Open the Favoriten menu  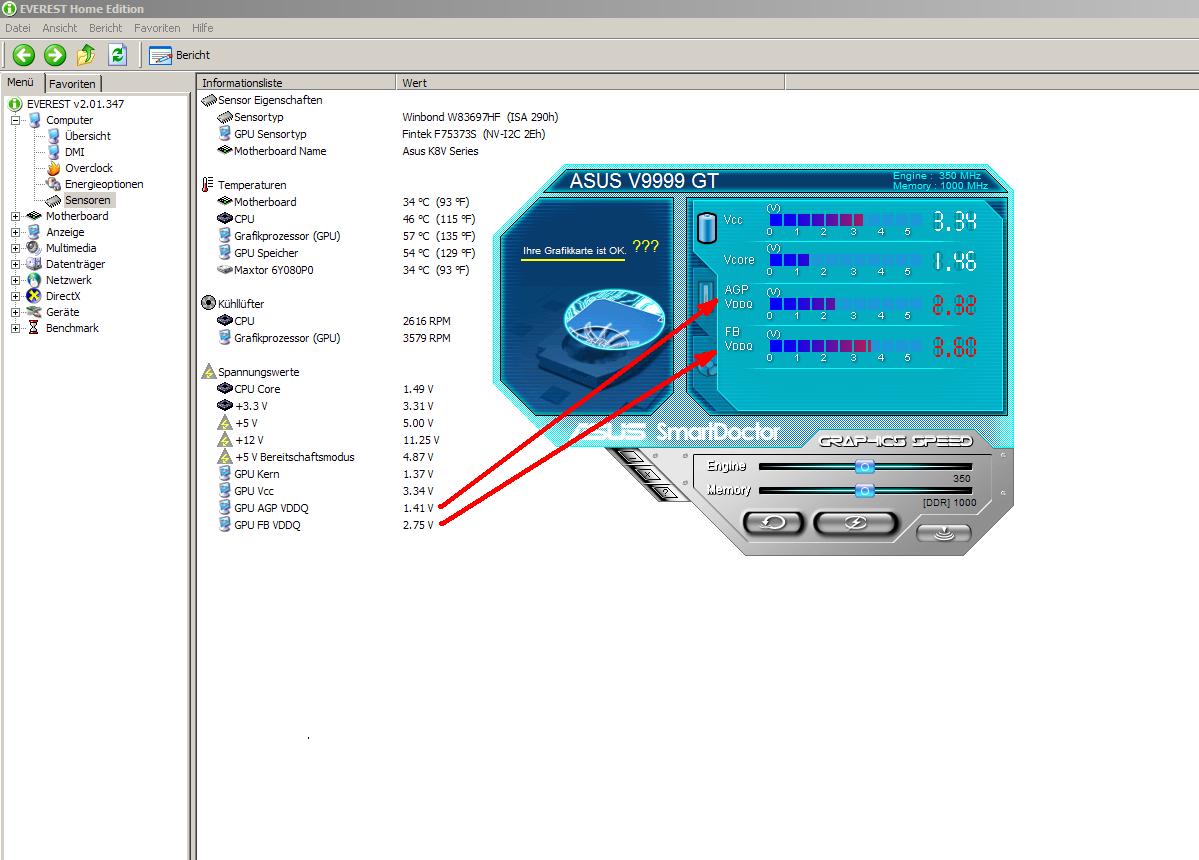pyautogui.click(x=157, y=28)
